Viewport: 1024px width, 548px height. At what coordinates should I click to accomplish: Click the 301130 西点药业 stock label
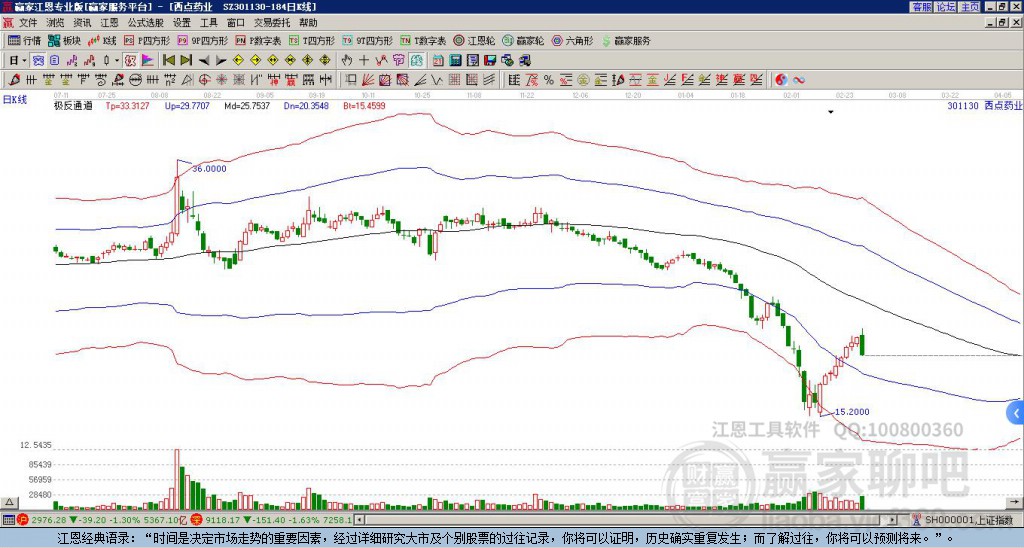coord(985,105)
